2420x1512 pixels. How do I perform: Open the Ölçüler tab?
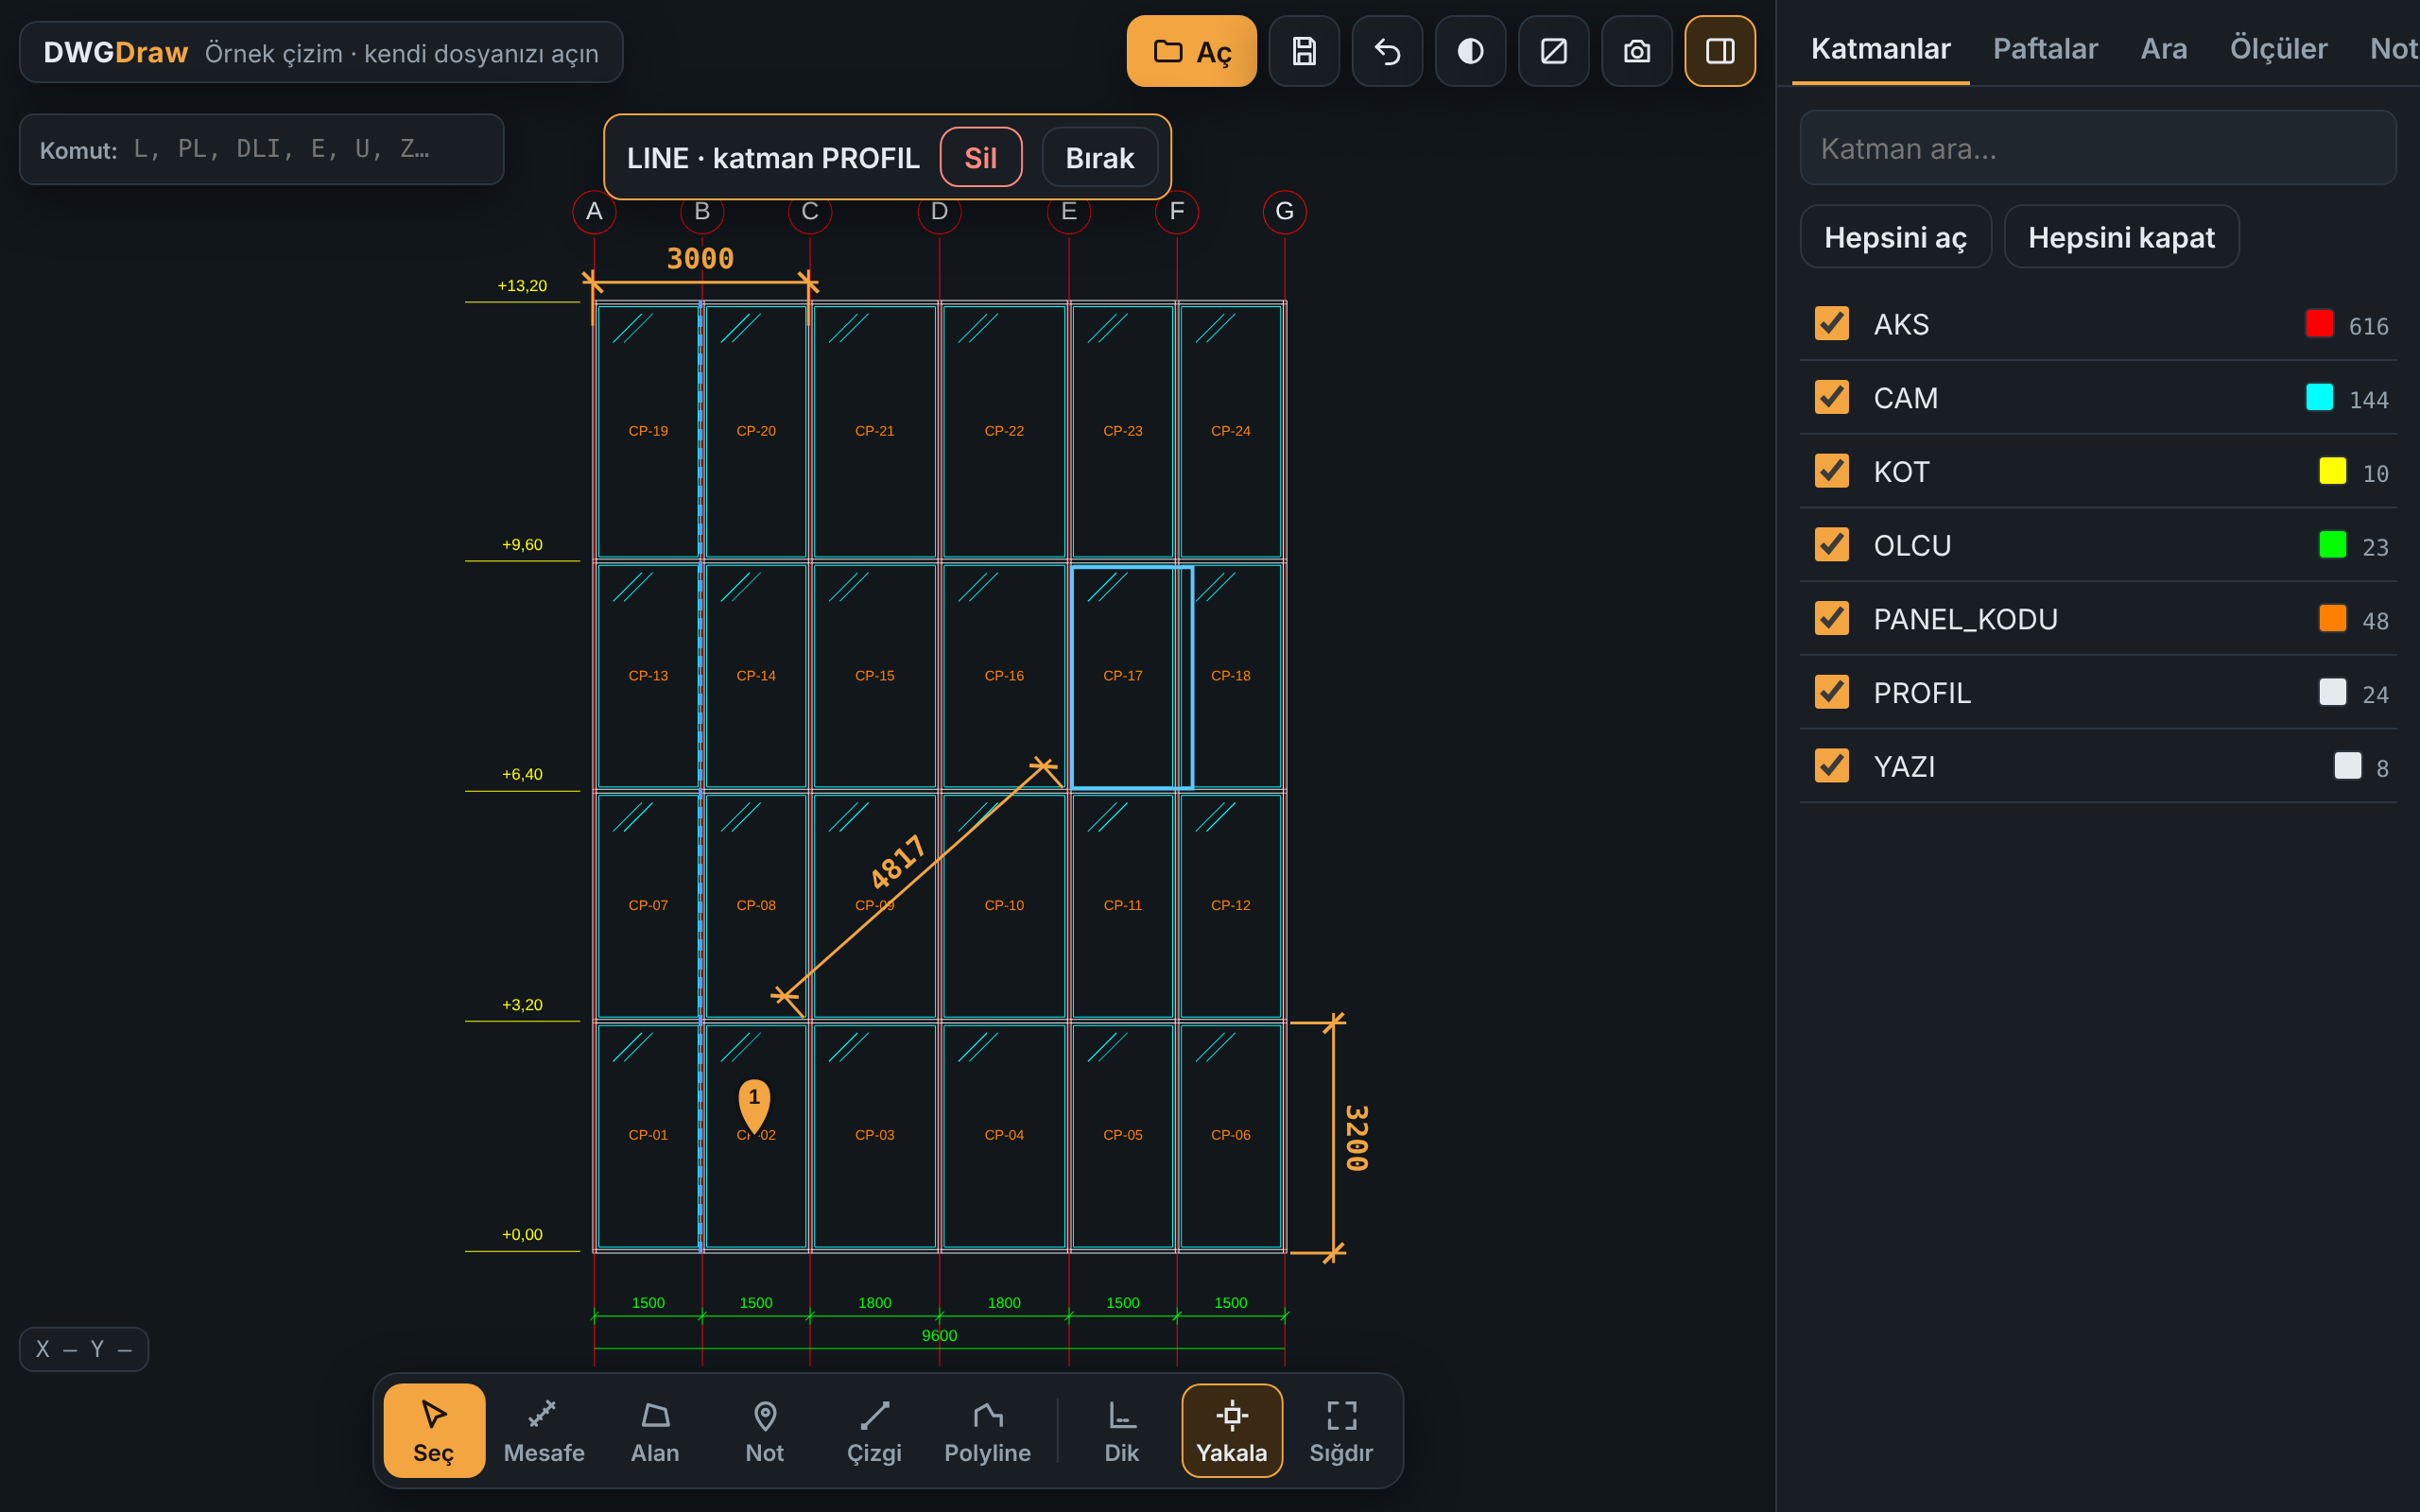click(2277, 48)
